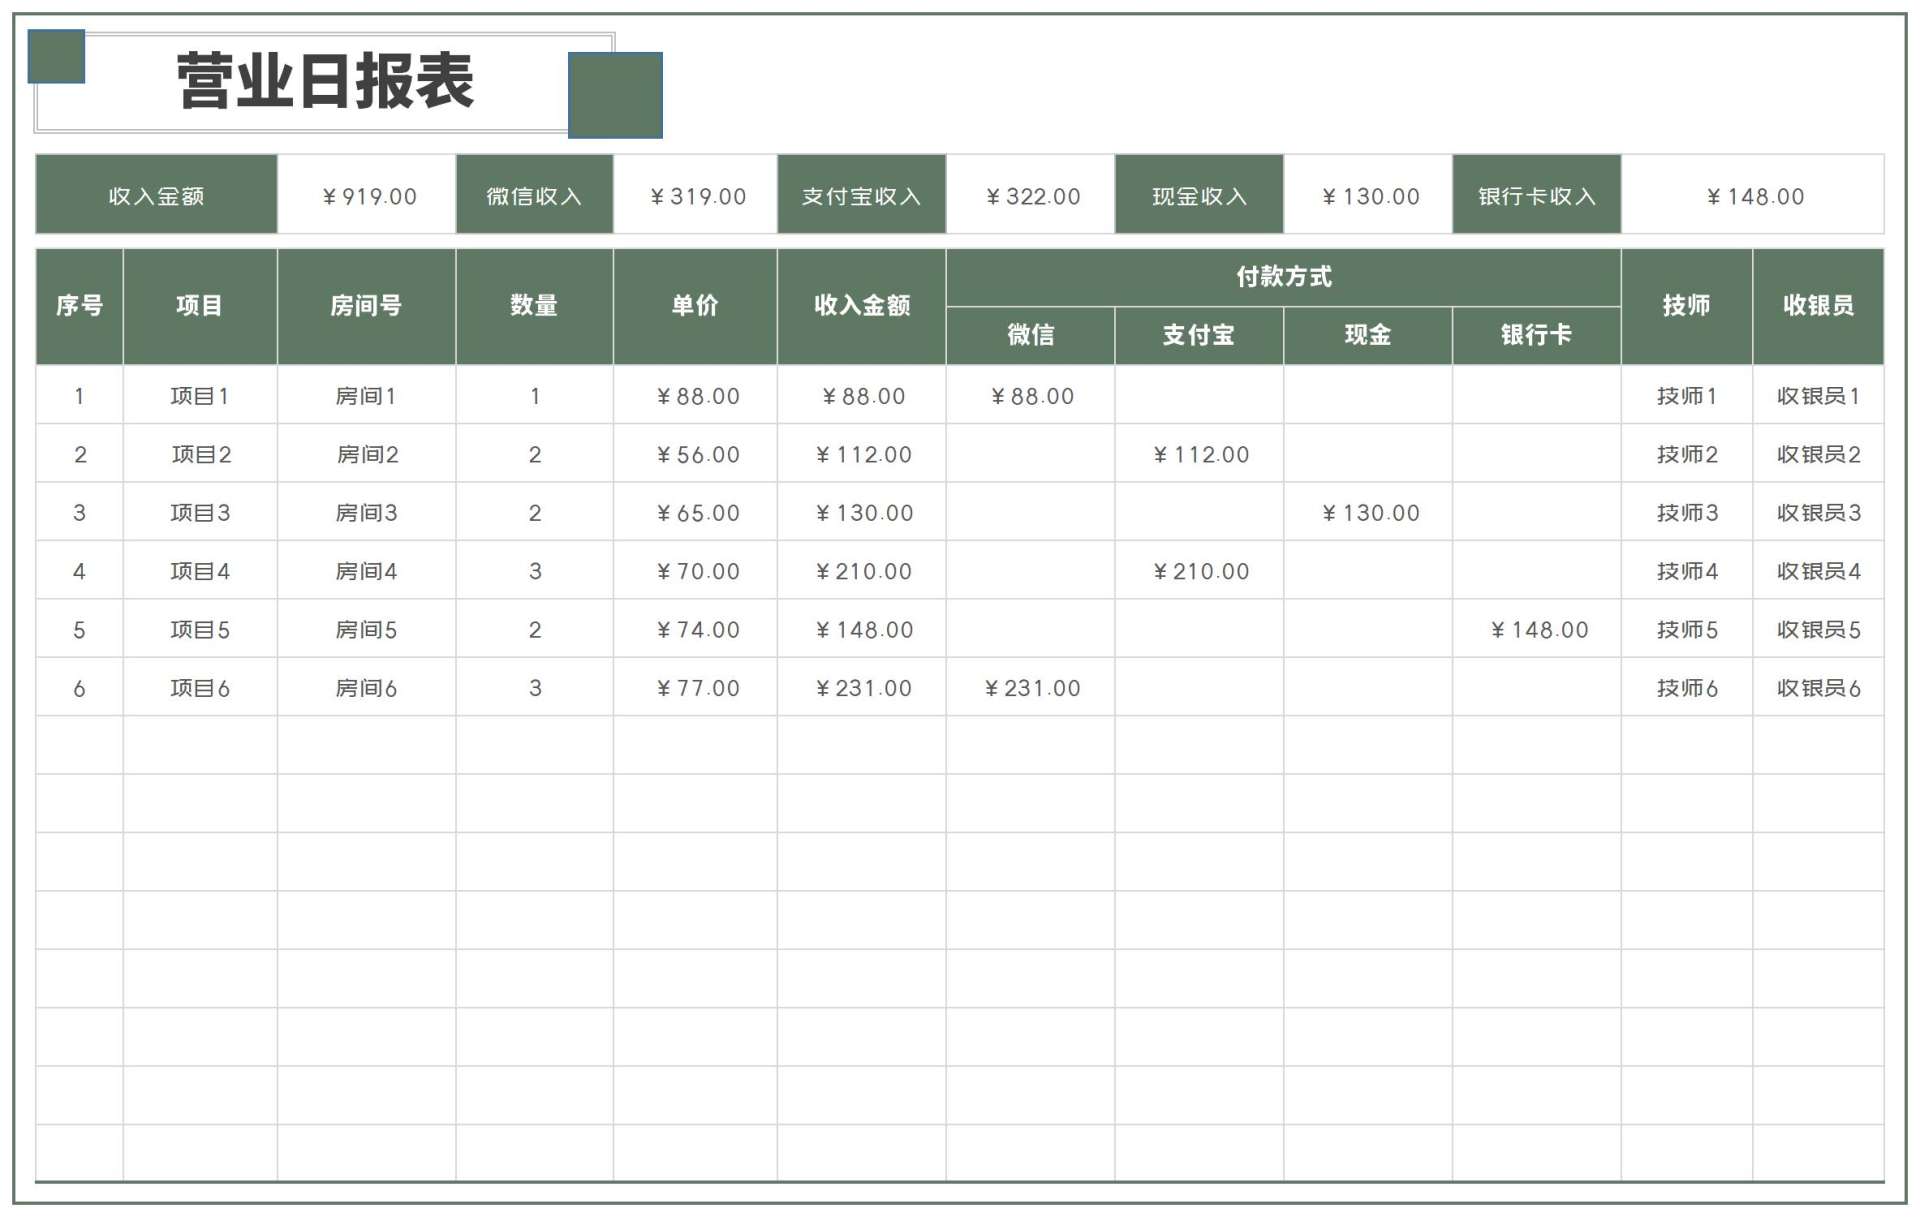Select the 单价 column header
The width and height of the screenshot is (1920, 1217).
pos(696,306)
